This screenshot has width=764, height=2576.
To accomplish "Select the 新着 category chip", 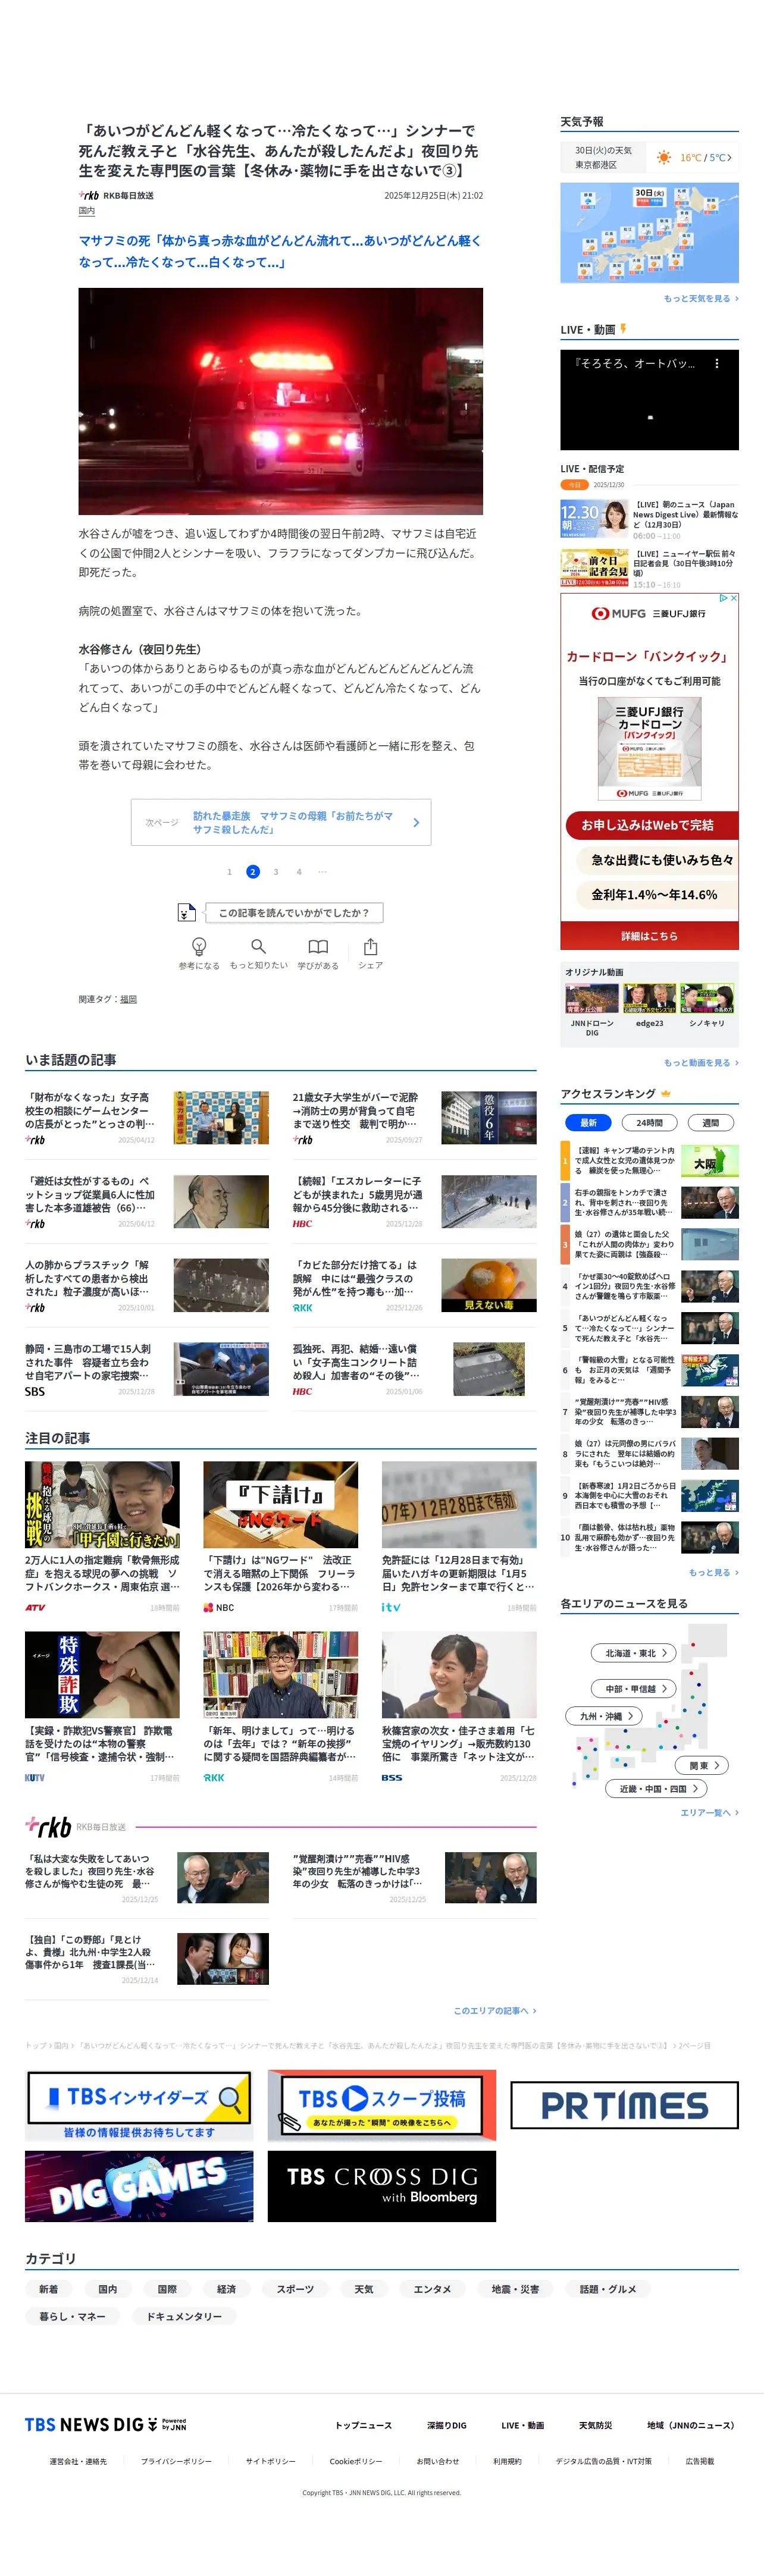I will 49,2288.
